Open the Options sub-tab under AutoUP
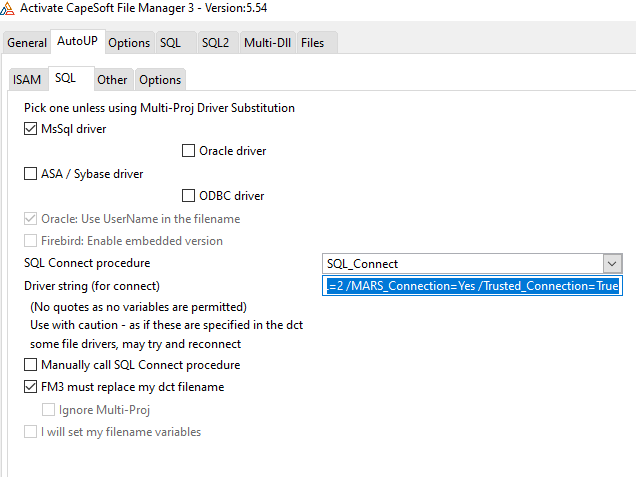 click(x=160, y=80)
